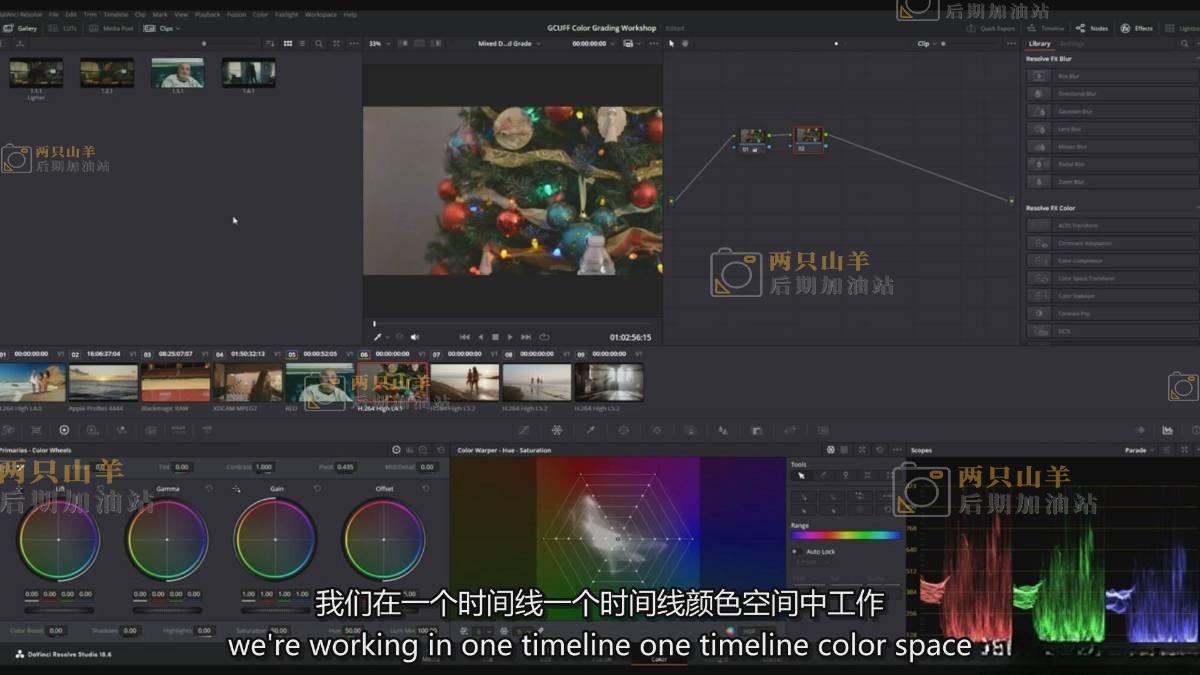Viewport: 1200px width, 675px height.
Task: Open the Color Warper palette icon
Action: point(557,430)
